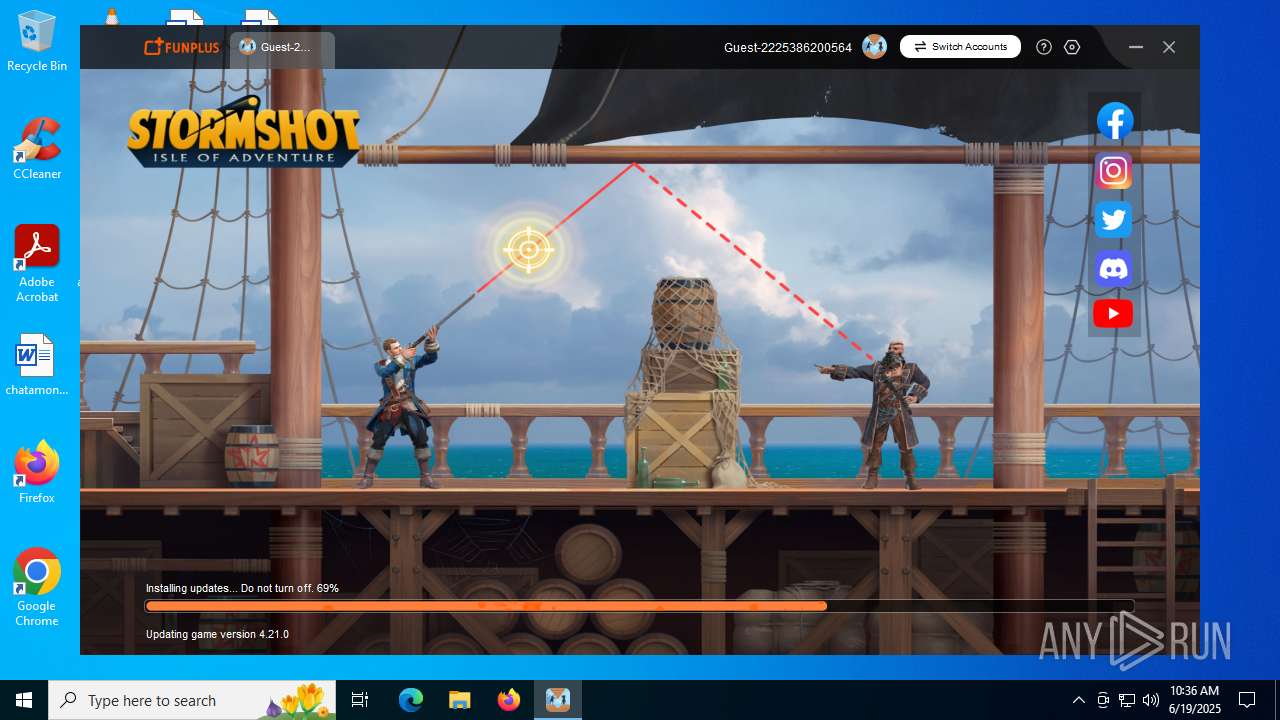This screenshot has height=720, width=1280.
Task: Open the Discord social link
Action: pos(1113,267)
